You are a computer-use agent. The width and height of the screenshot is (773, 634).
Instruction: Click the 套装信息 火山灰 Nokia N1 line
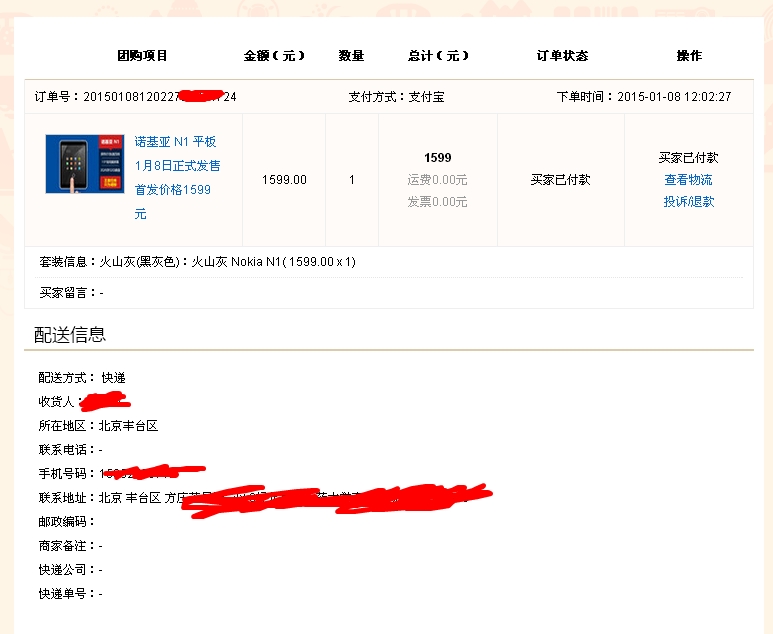pos(198,262)
